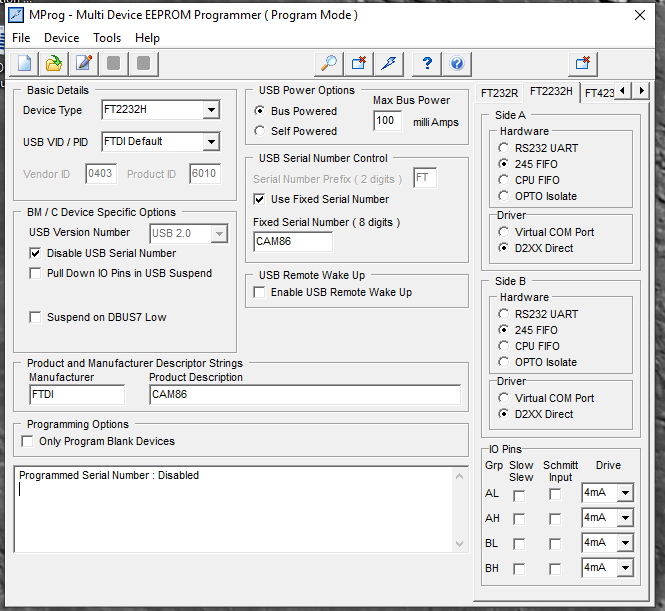The height and width of the screenshot is (611, 665).
Task: Click the Max Bus Power input field
Action: [388, 121]
